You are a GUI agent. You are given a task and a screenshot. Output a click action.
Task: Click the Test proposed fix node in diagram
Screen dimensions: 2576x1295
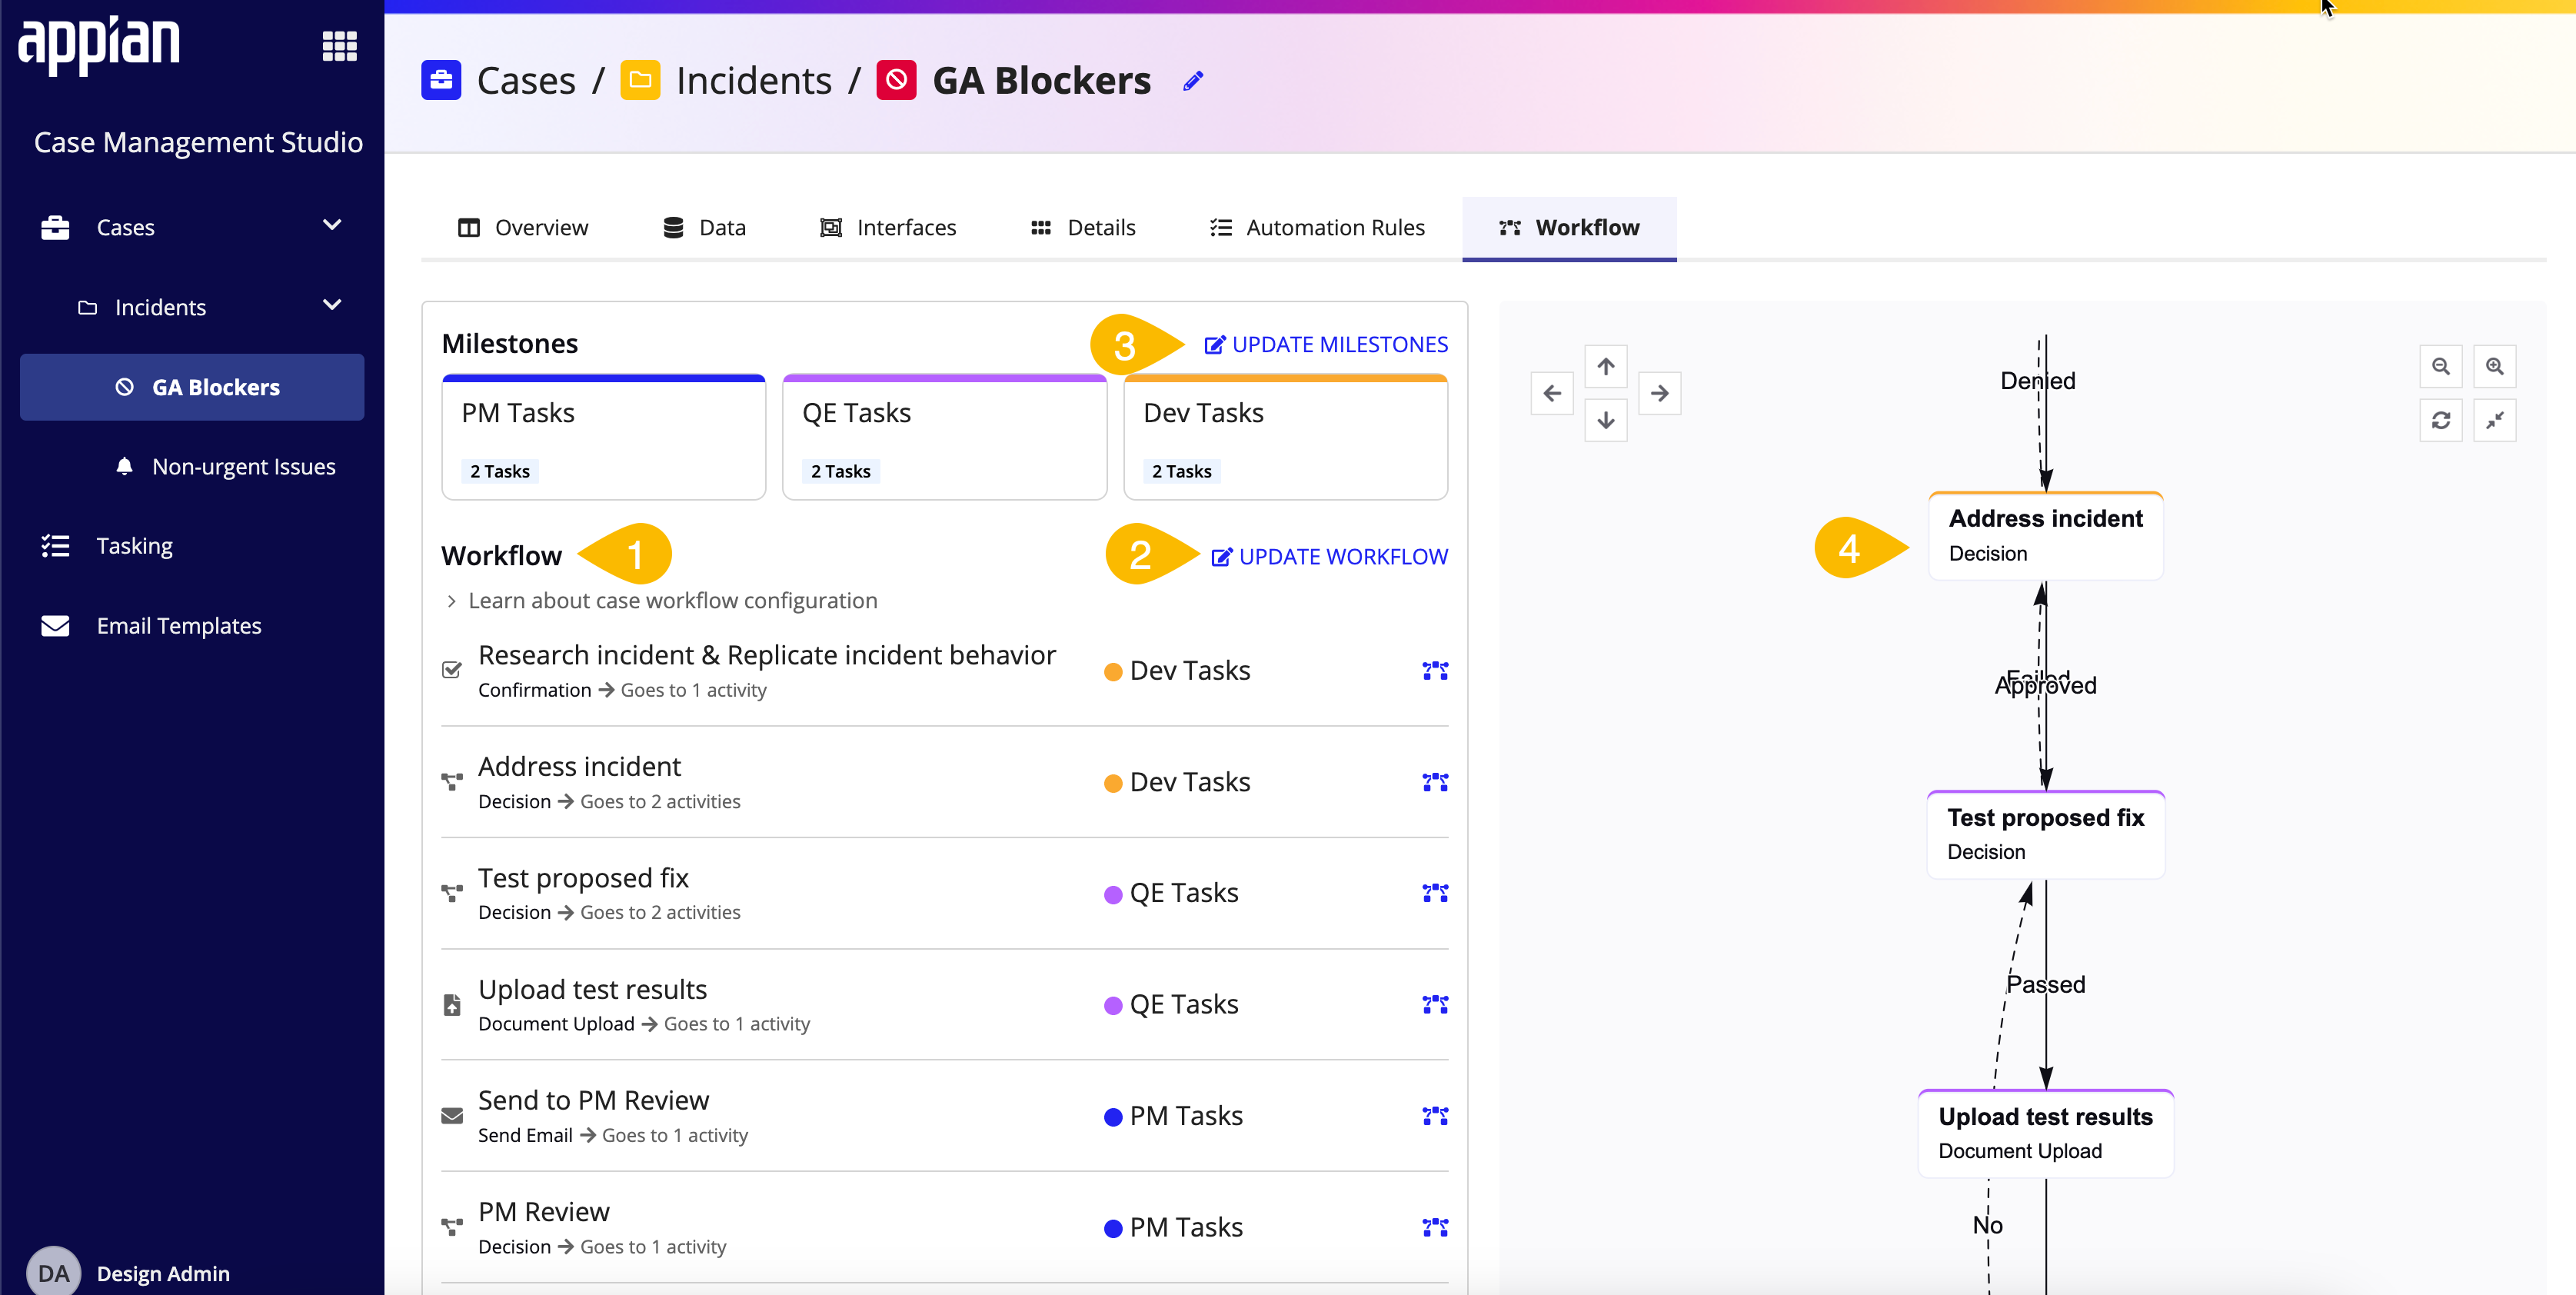(2046, 835)
